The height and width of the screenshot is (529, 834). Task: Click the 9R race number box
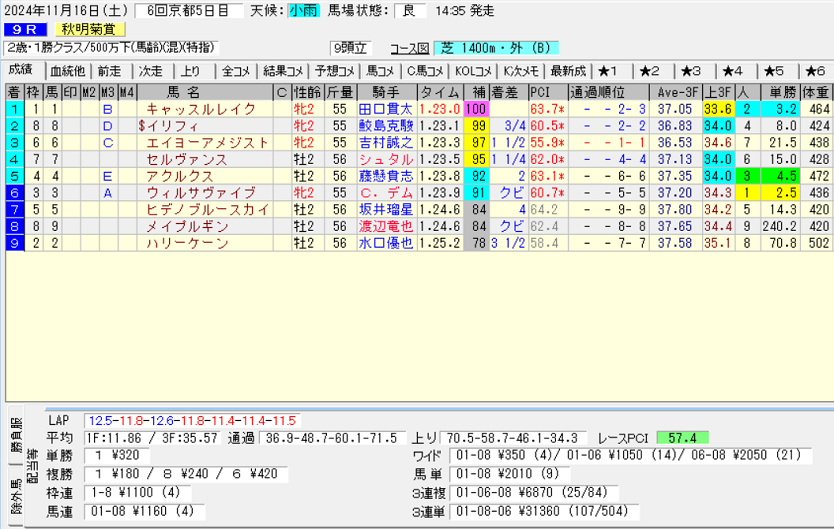pos(27,29)
